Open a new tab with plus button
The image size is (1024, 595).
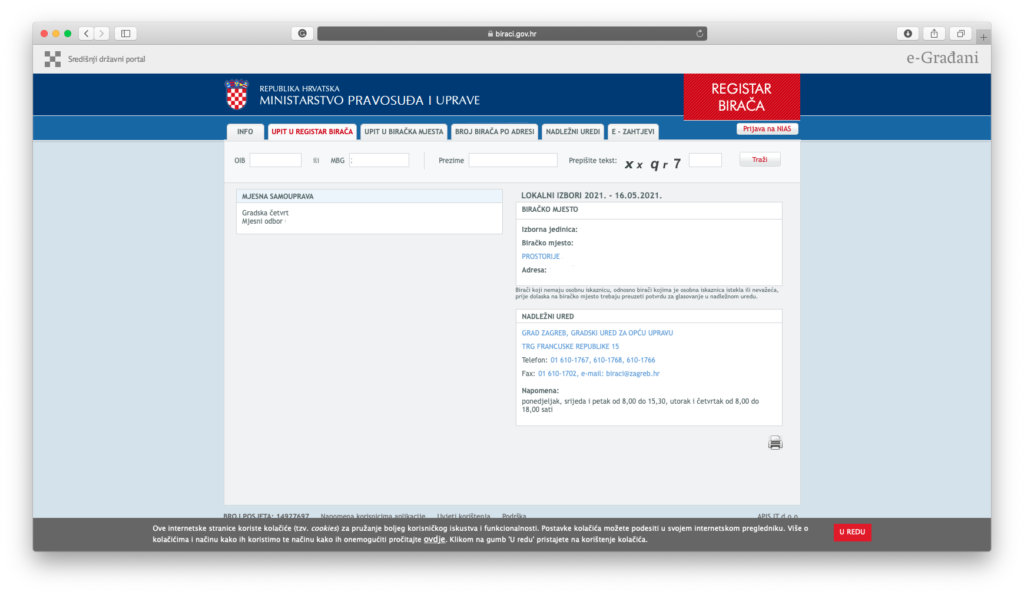983,36
